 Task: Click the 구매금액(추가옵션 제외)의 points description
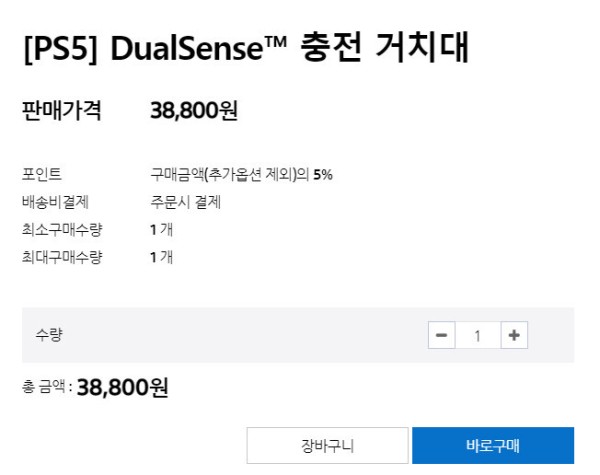point(230,175)
